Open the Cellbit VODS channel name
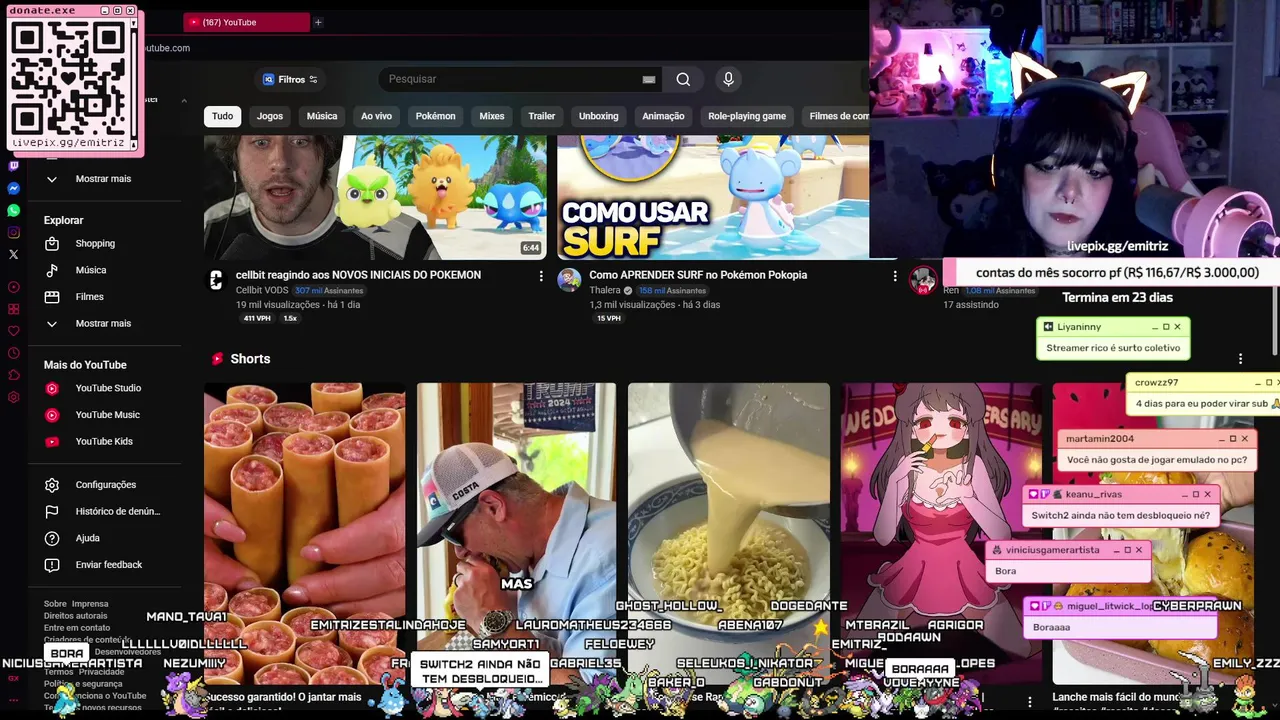 pos(263,291)
